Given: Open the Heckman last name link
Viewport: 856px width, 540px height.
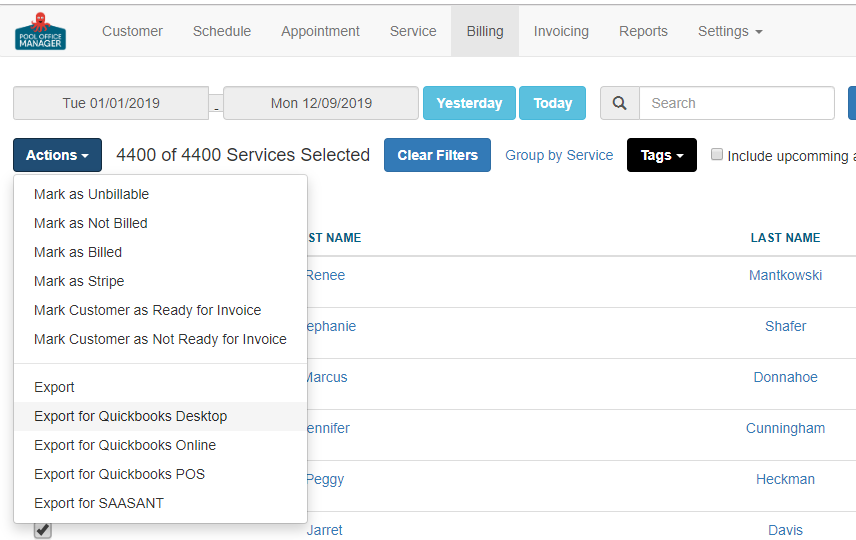Looking at the screenshot, I should pos(785,479).
